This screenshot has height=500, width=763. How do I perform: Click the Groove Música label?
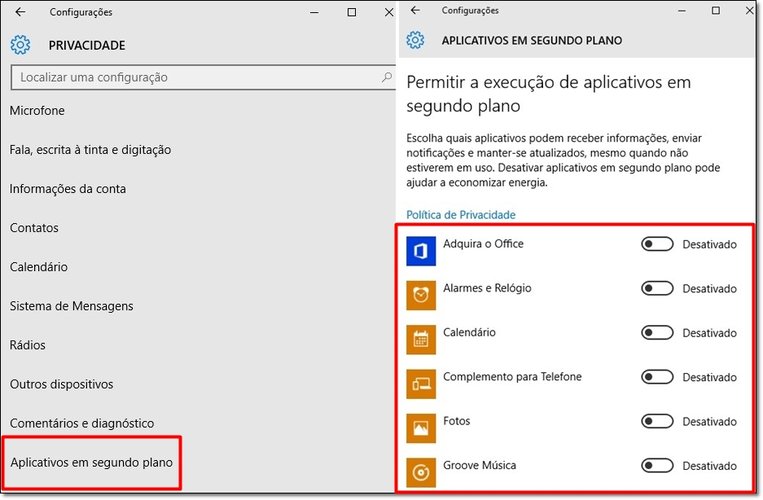479,465
